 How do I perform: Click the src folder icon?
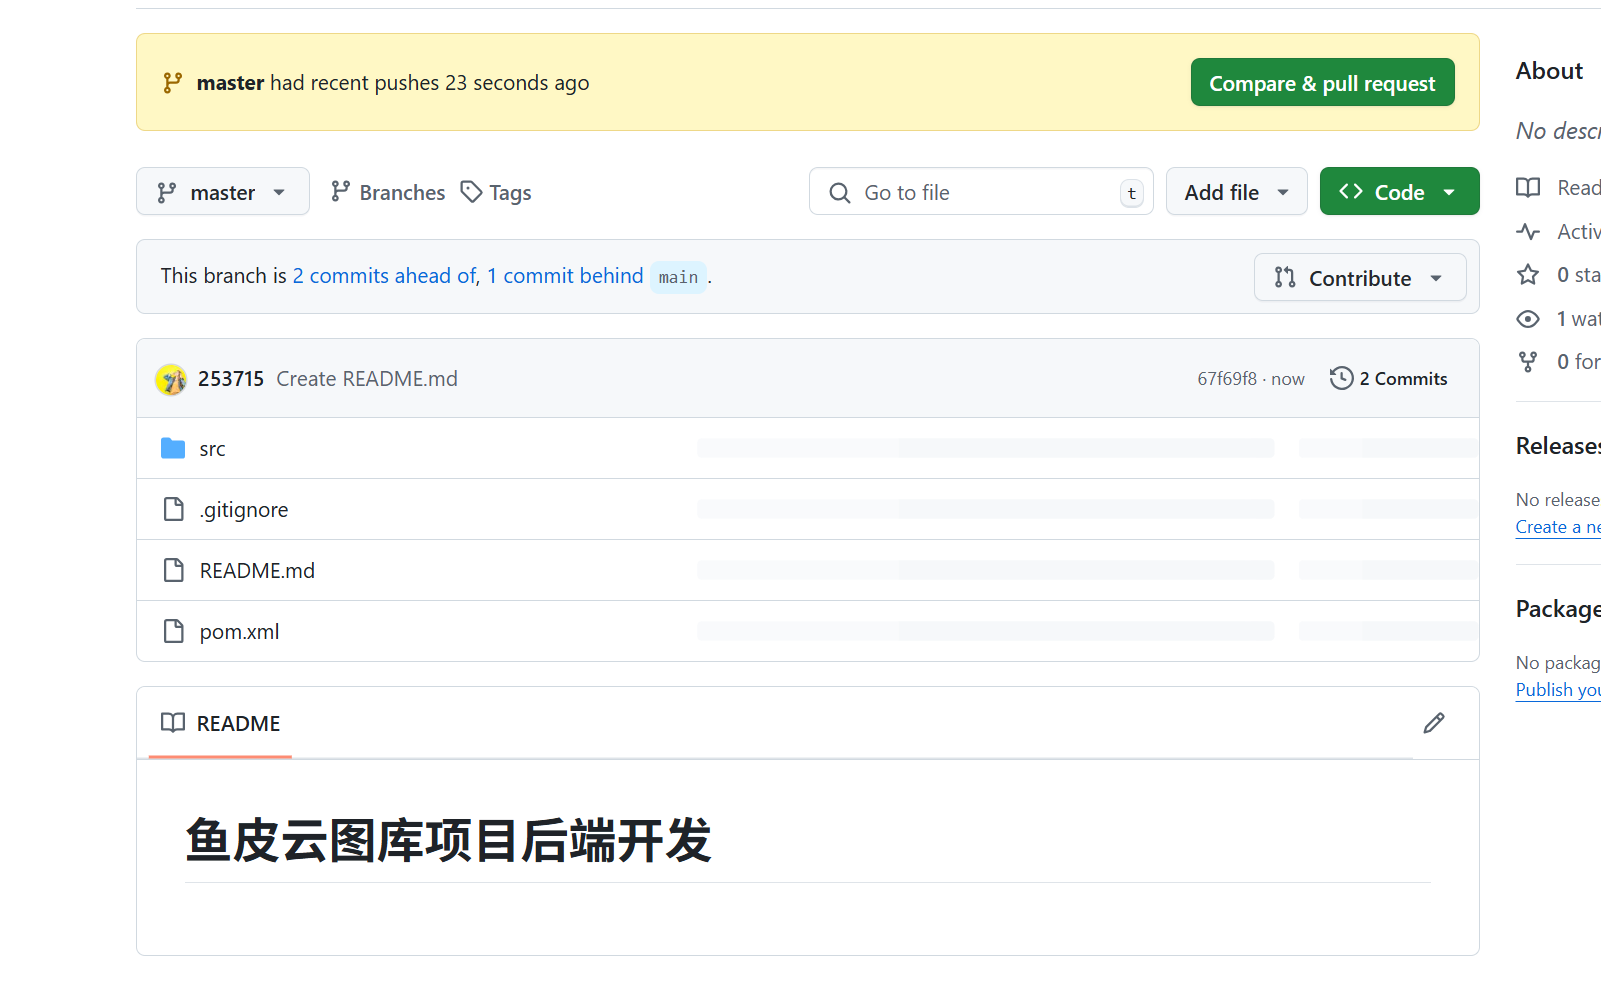click(x=173, y=449)
